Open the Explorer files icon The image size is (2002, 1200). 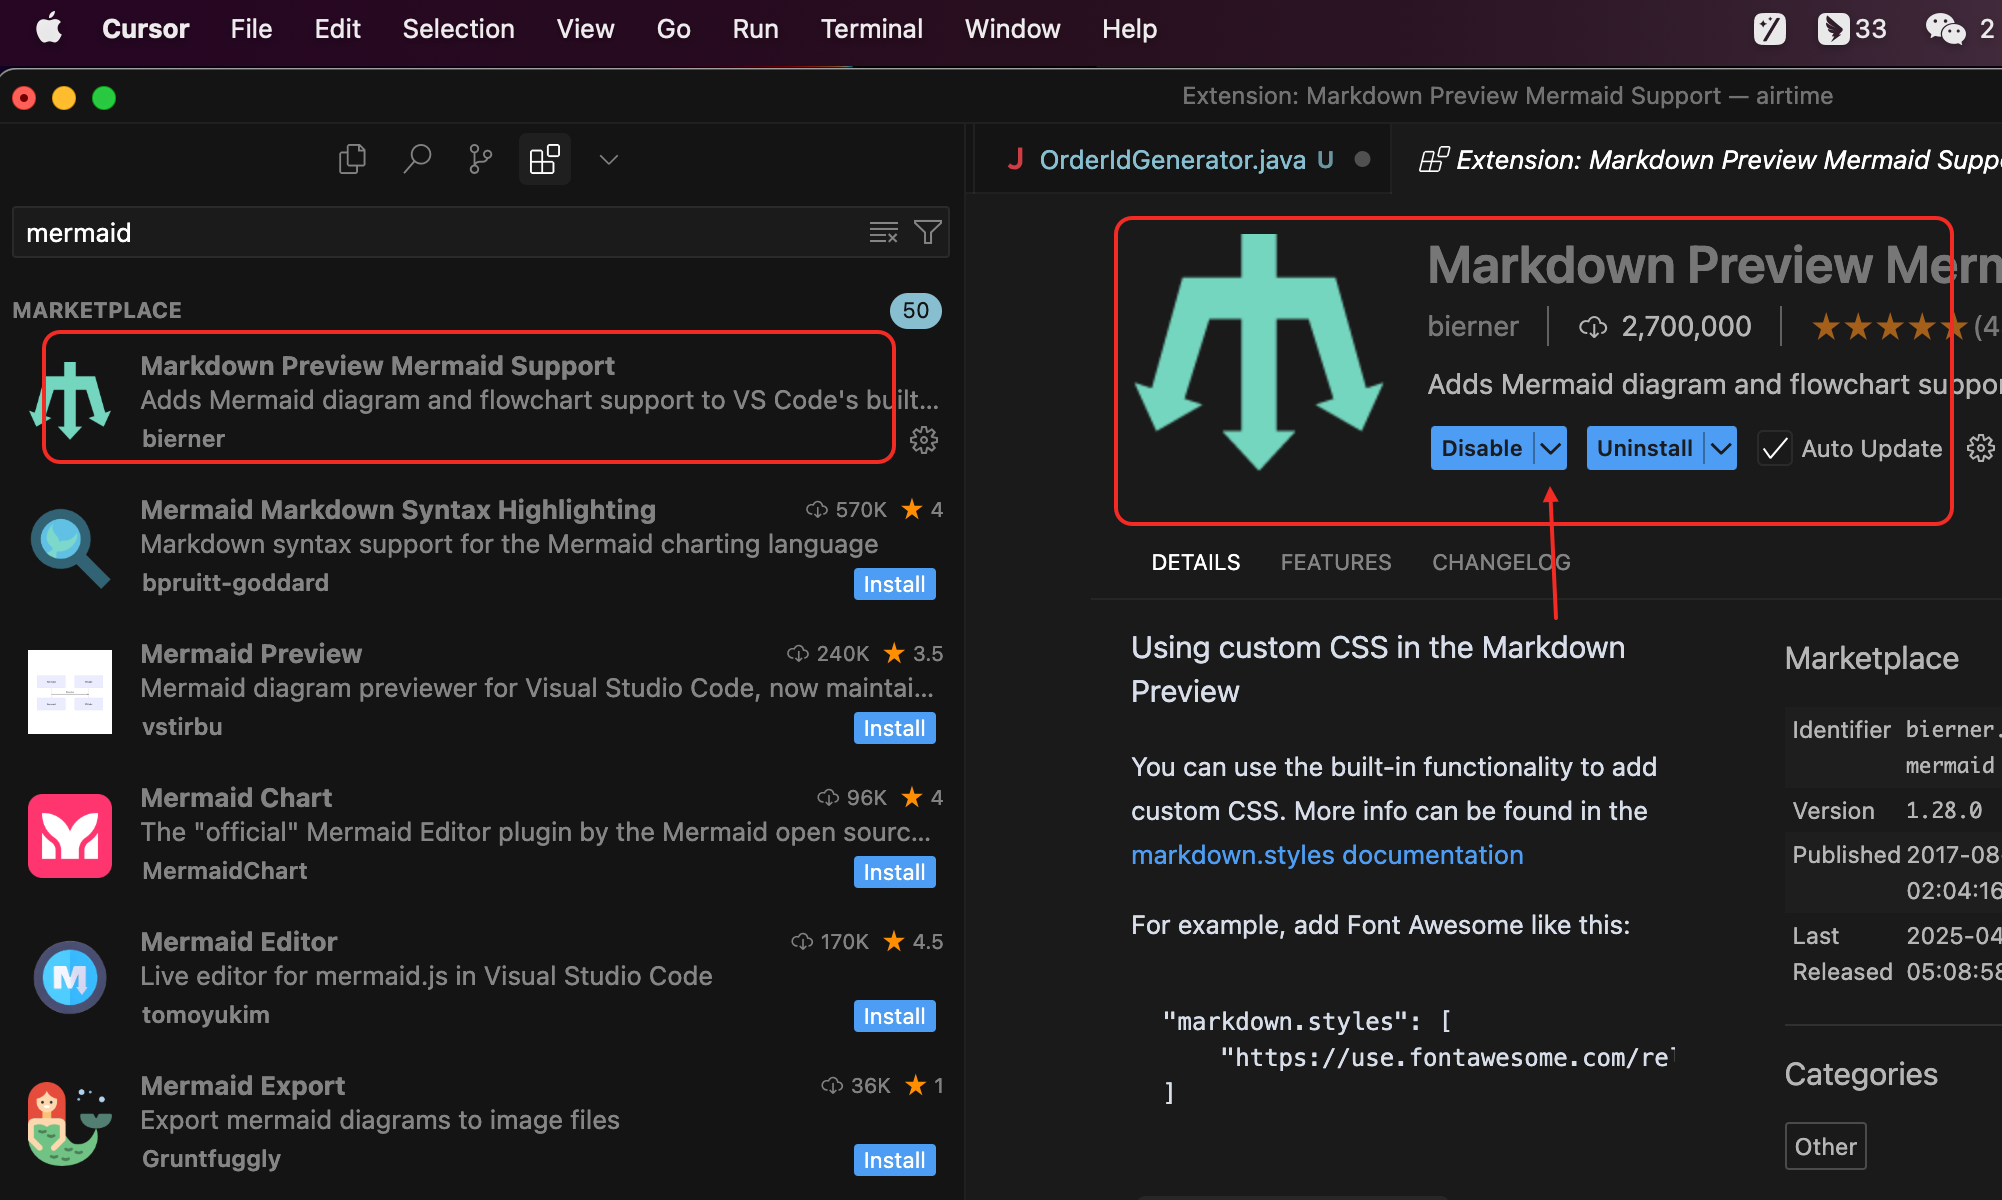tap(352, 159)
